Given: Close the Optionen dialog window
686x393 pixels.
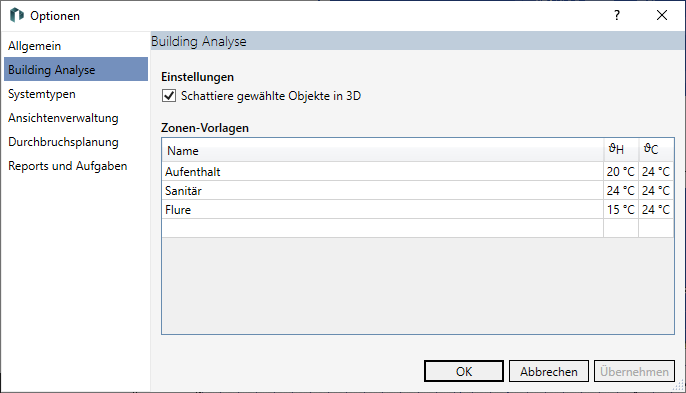Looking at the screenshot, I should click(662, 15).
